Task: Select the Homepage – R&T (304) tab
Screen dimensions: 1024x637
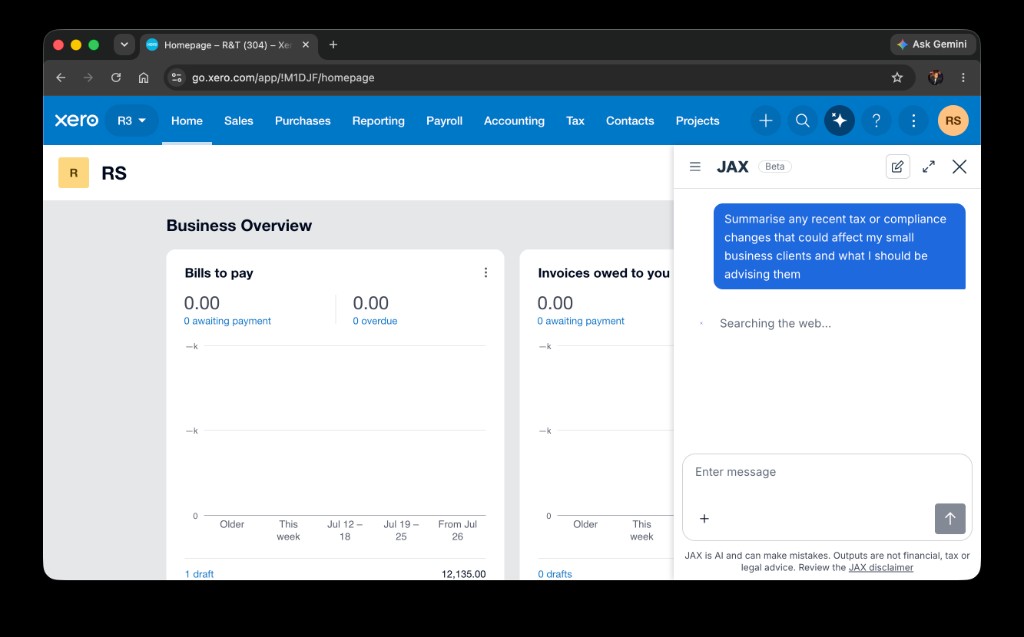Action: pos(229,44)
